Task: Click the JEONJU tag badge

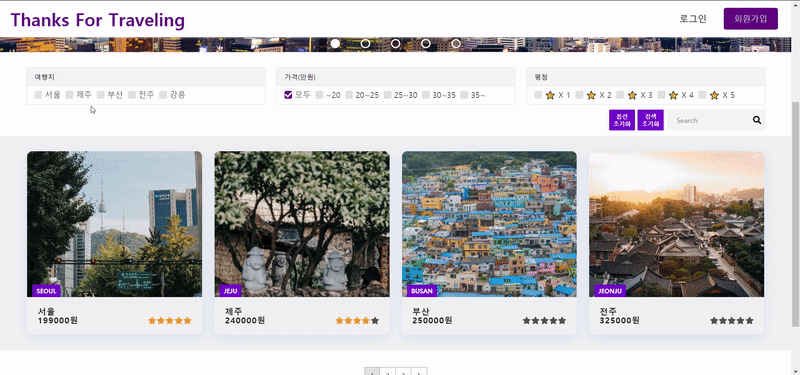Action: pyautogui.click(x=610, y=291)
